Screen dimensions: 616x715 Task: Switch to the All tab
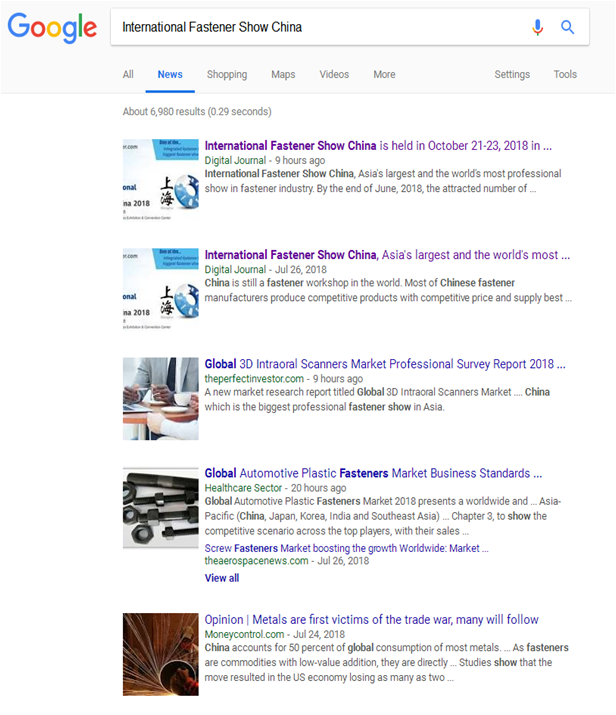click(128, 74)
